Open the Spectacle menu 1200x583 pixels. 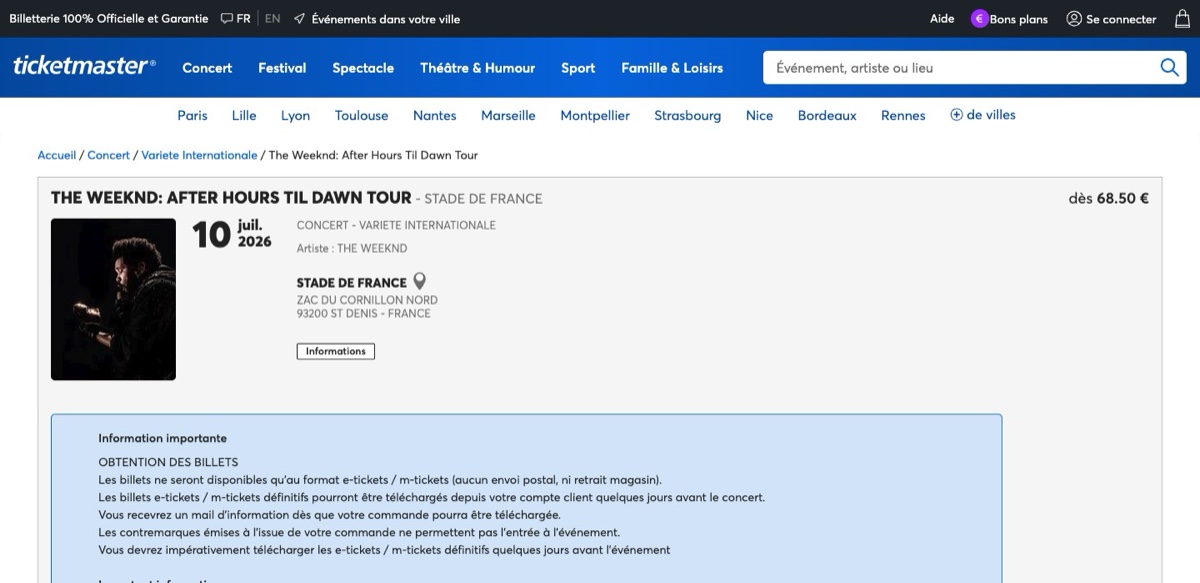click(x=363, y=68)
